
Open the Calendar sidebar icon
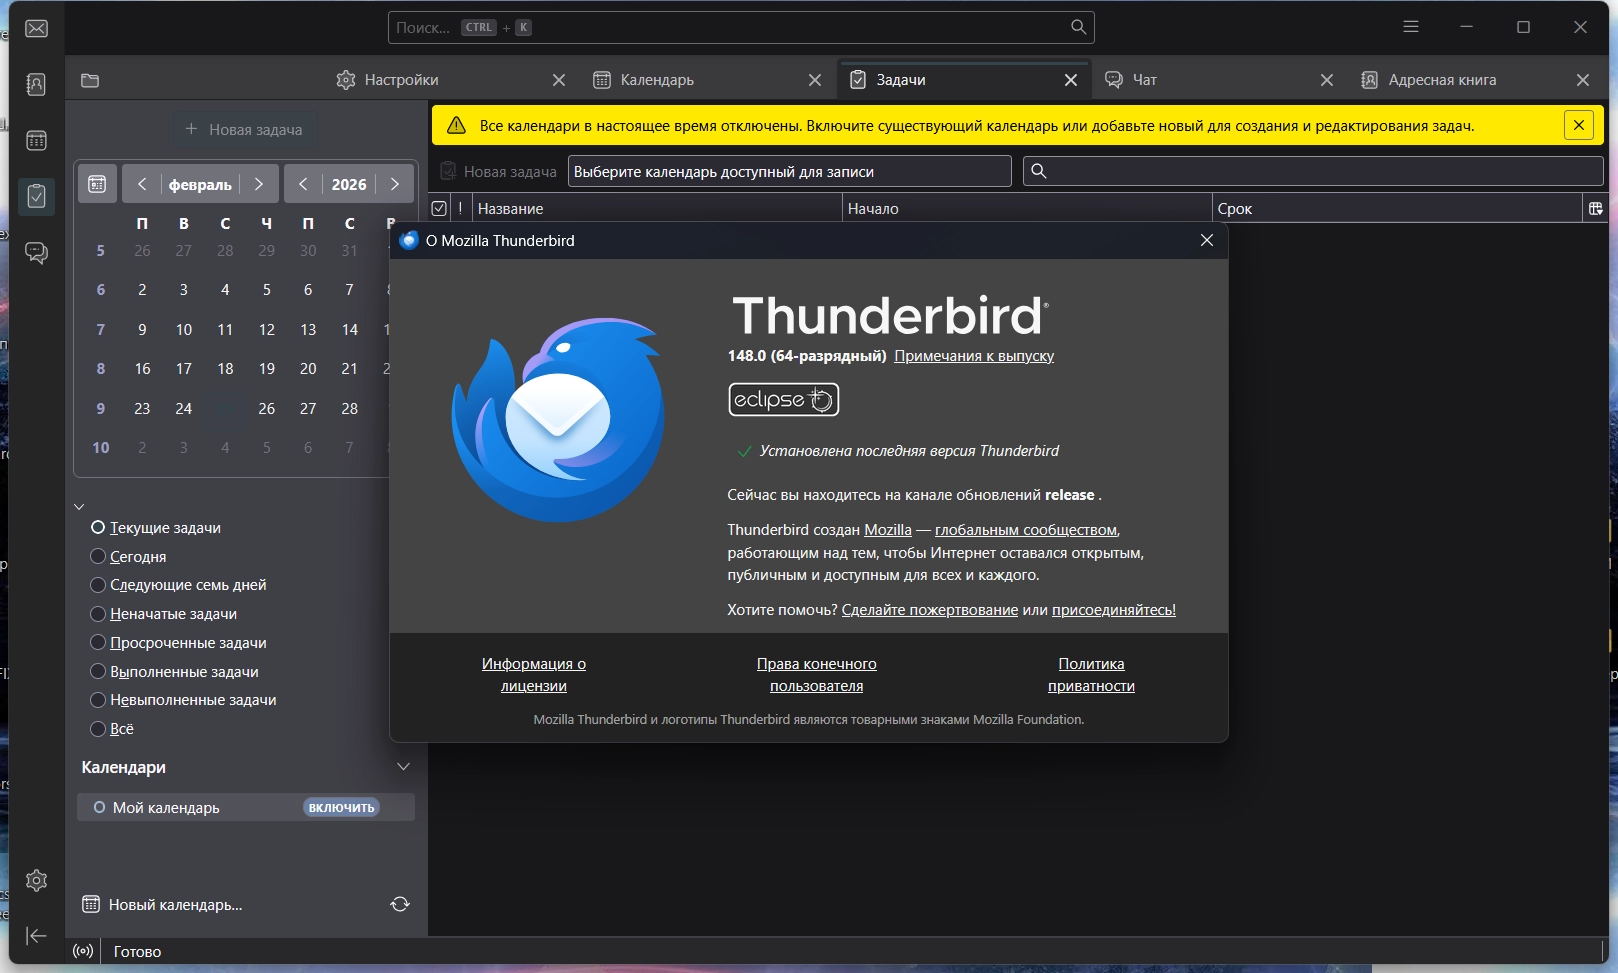coord(37,140)
